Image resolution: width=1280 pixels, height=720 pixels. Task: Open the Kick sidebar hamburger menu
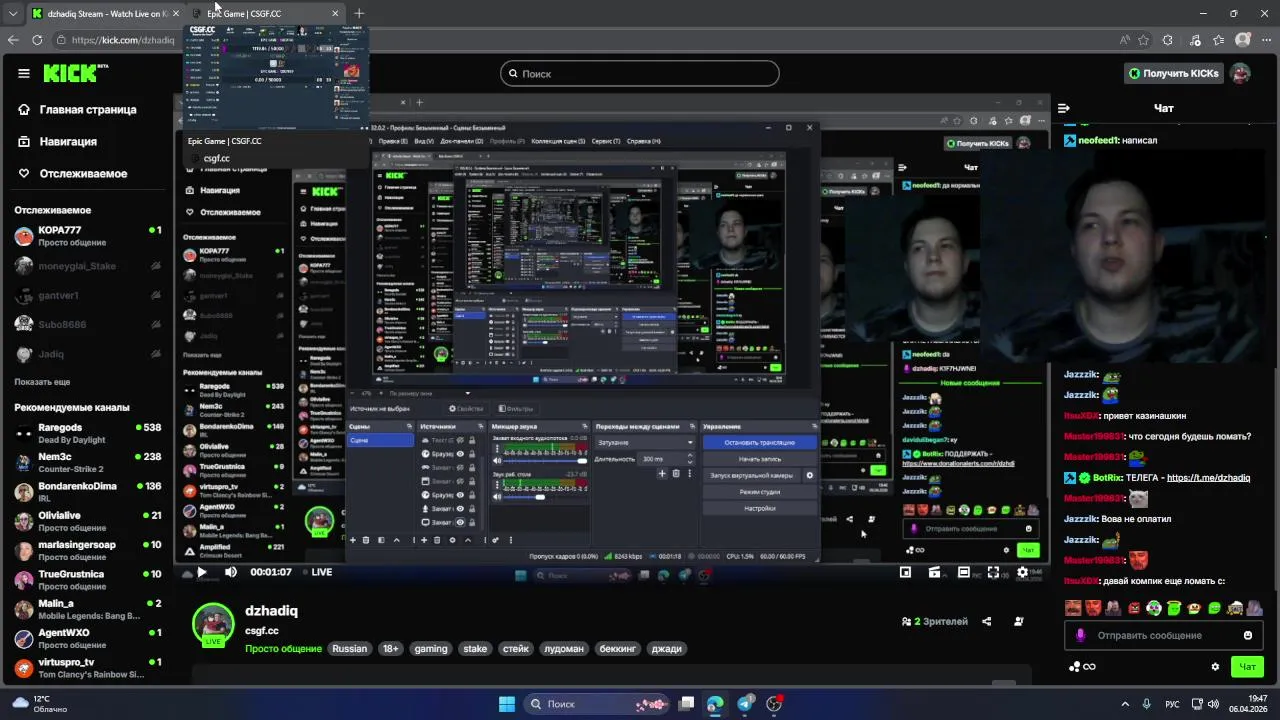[x=24, y=73]
